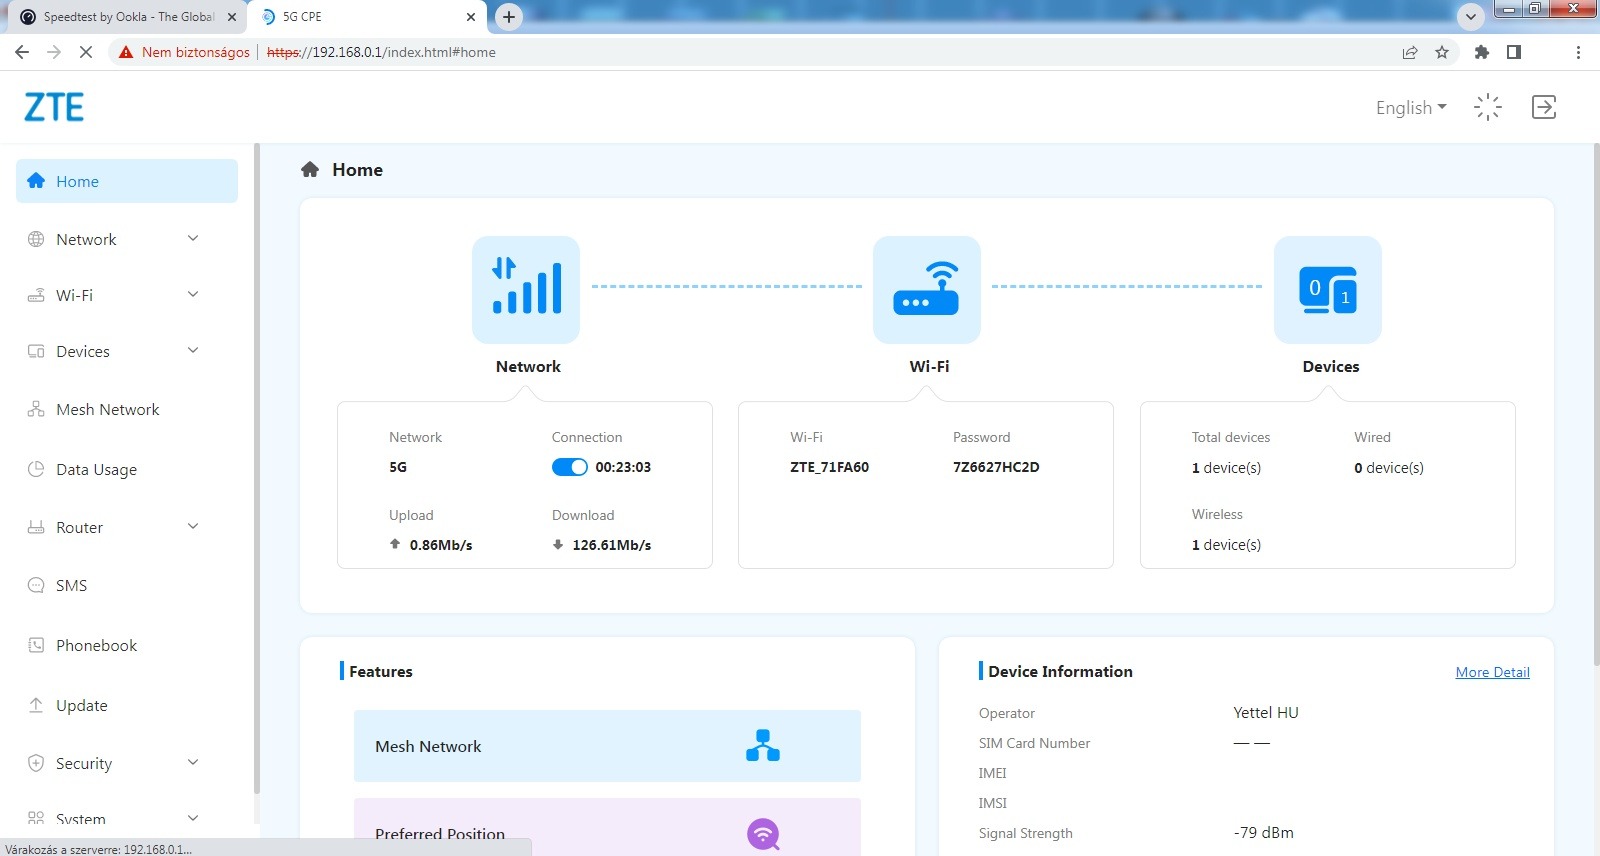Open the browser extensions puzzle icon
This screenshot has width=1600, height=856.
[x=1482, y=52]
